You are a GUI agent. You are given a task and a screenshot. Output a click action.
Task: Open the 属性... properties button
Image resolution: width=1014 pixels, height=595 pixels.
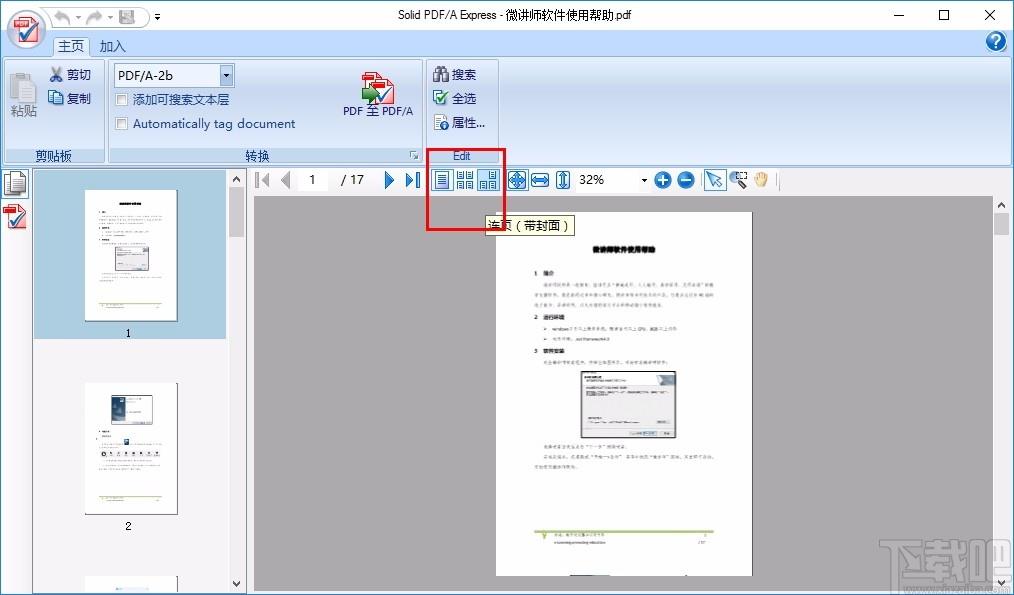459,122
